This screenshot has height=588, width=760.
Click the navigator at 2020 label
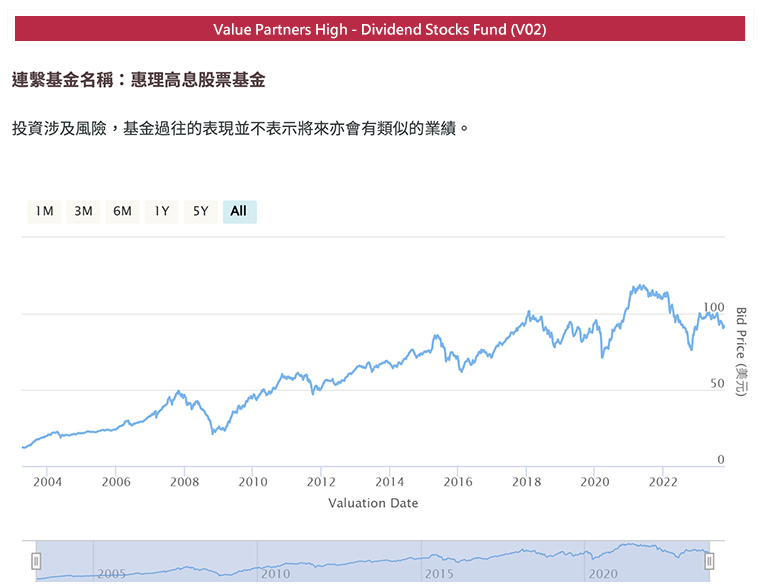click(x=603, y=574)
